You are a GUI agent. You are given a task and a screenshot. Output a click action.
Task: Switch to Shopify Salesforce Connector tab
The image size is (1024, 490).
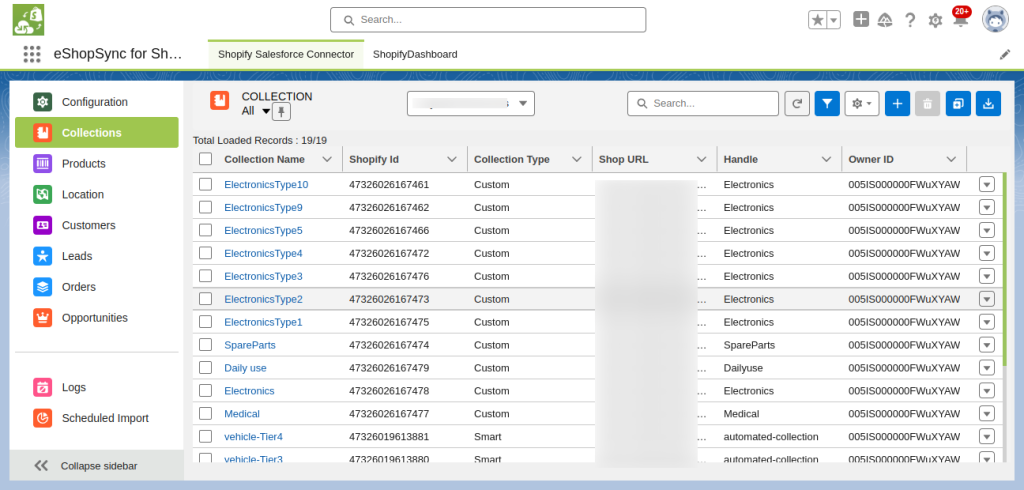[286, 54]
